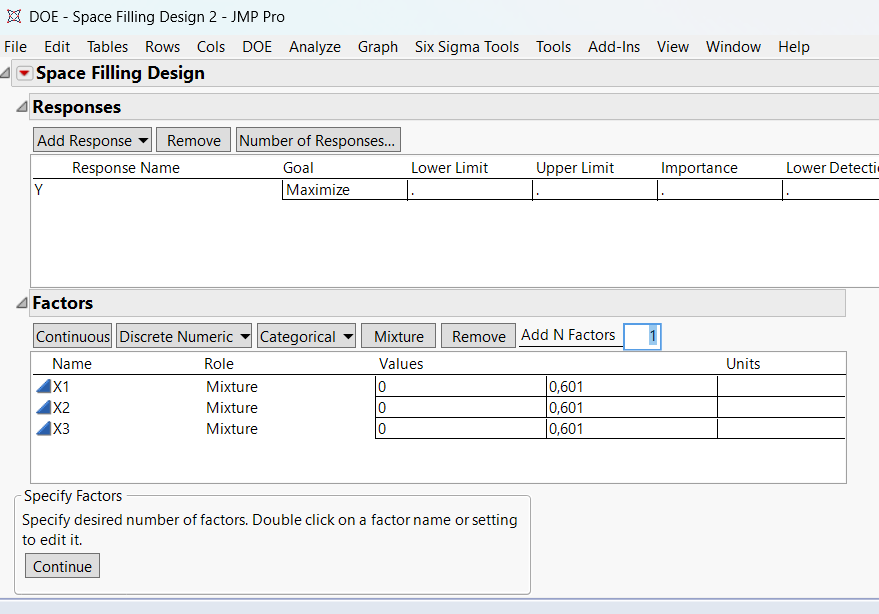
Task: Click Remove button in Factors section
Action: tap(478, 337)
